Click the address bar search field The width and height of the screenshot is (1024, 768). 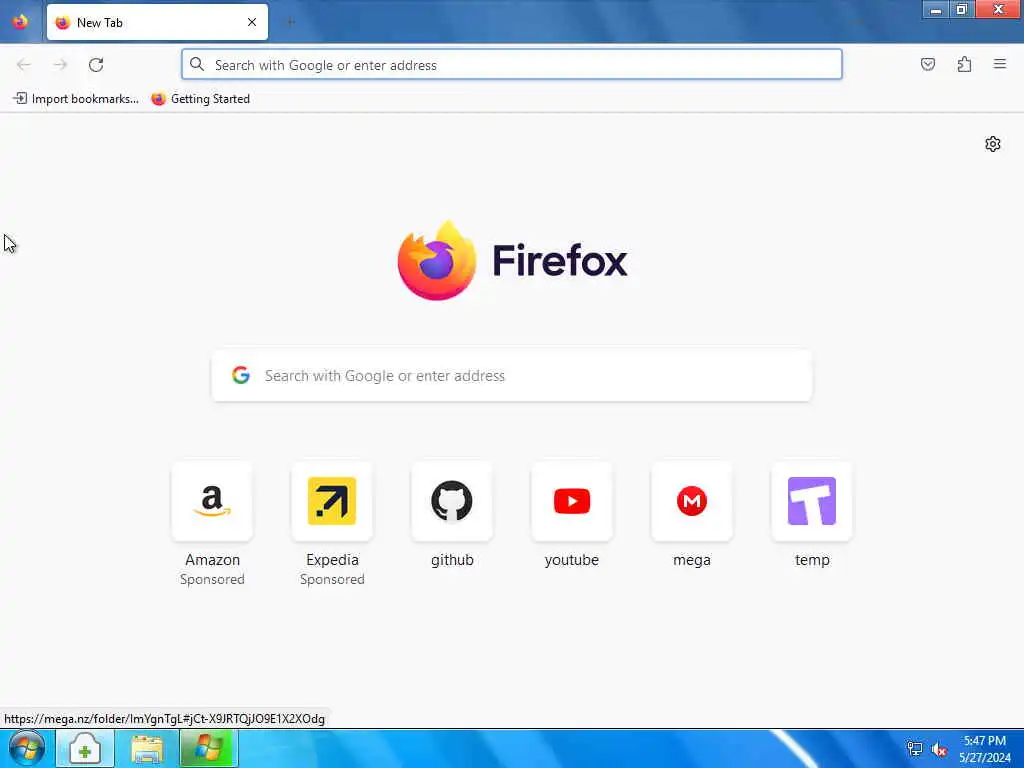click(512, 65)
